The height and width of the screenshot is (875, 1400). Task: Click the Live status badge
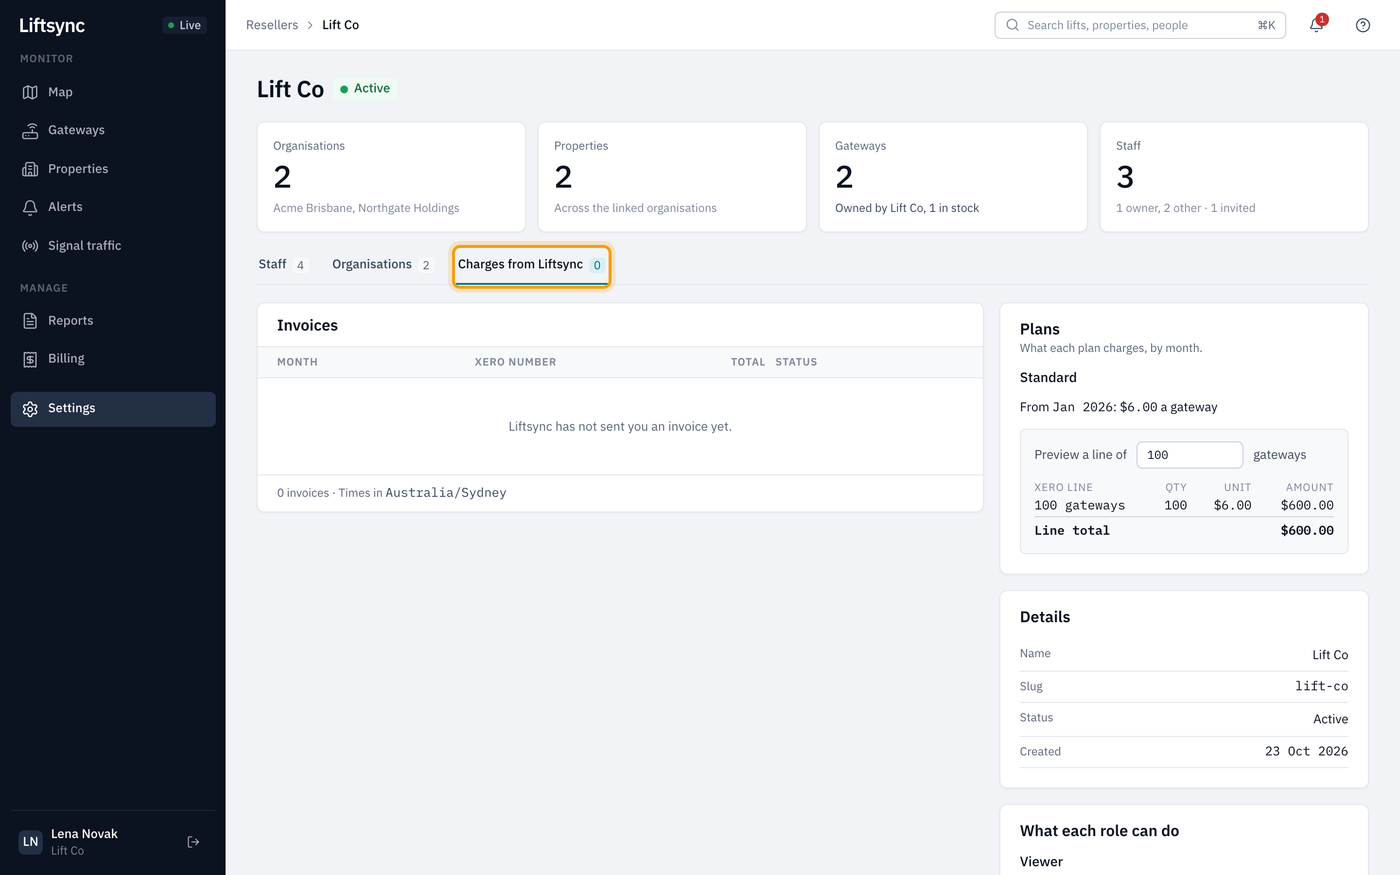(184, 25)
